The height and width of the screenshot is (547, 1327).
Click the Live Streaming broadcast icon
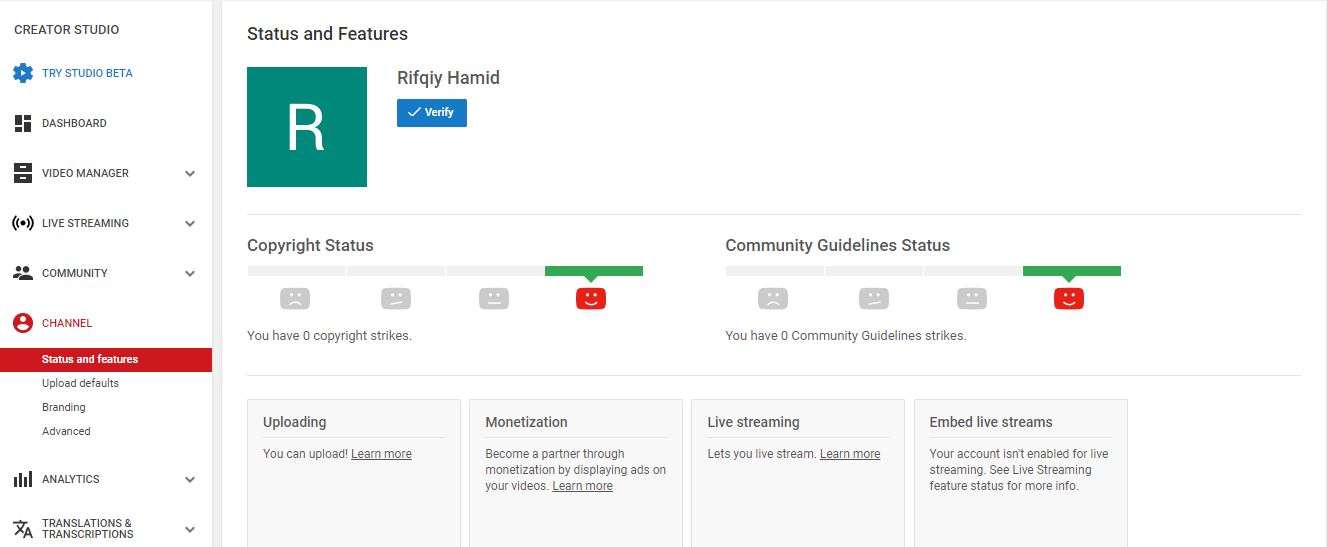[x=23, y=223]
